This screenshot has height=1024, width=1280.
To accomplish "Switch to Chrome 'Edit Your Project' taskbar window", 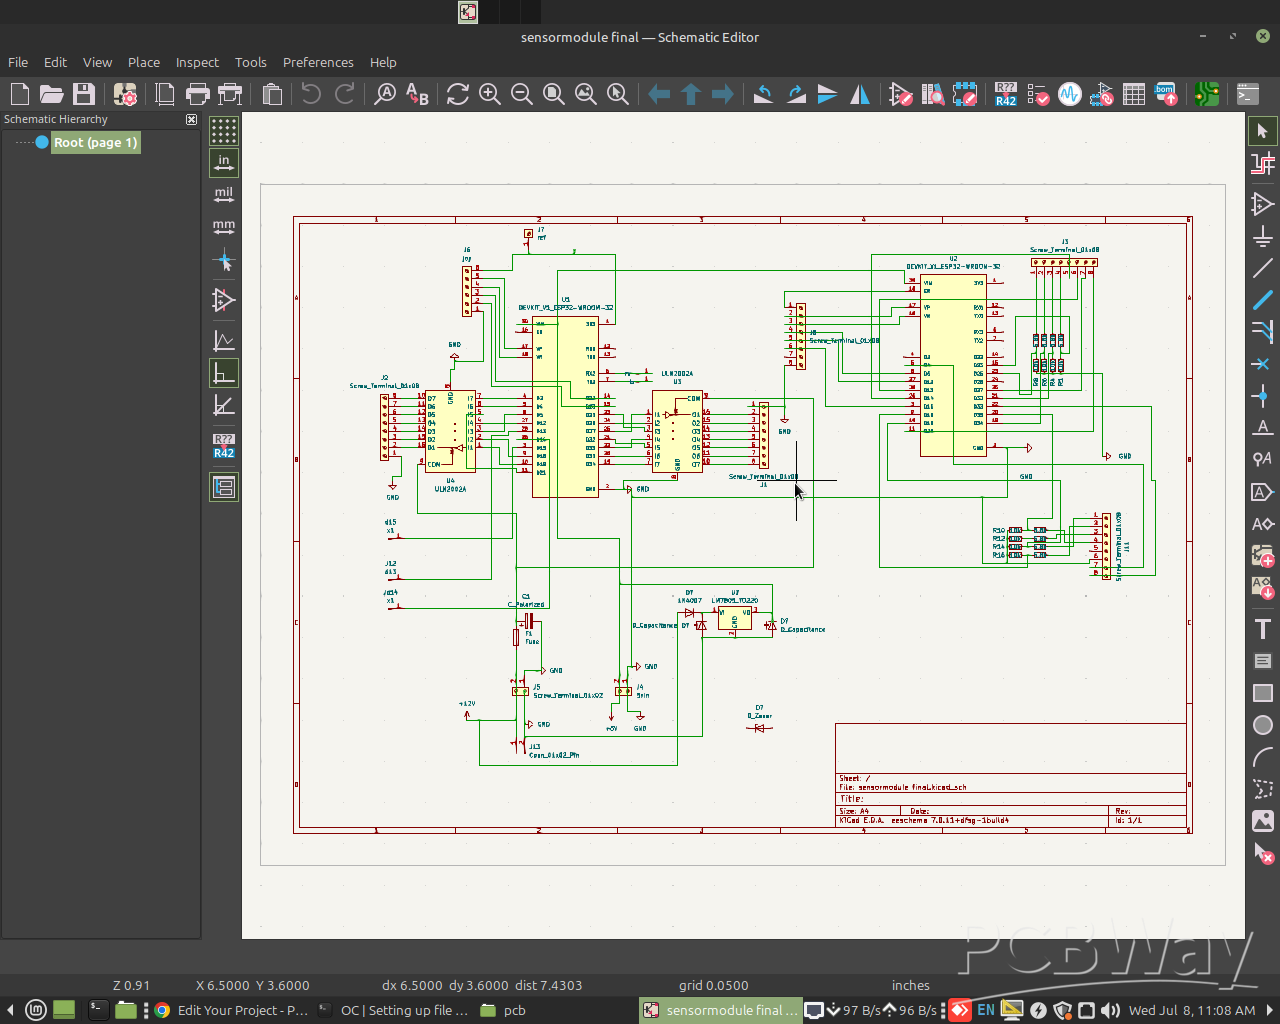I will click(230, 1010).
